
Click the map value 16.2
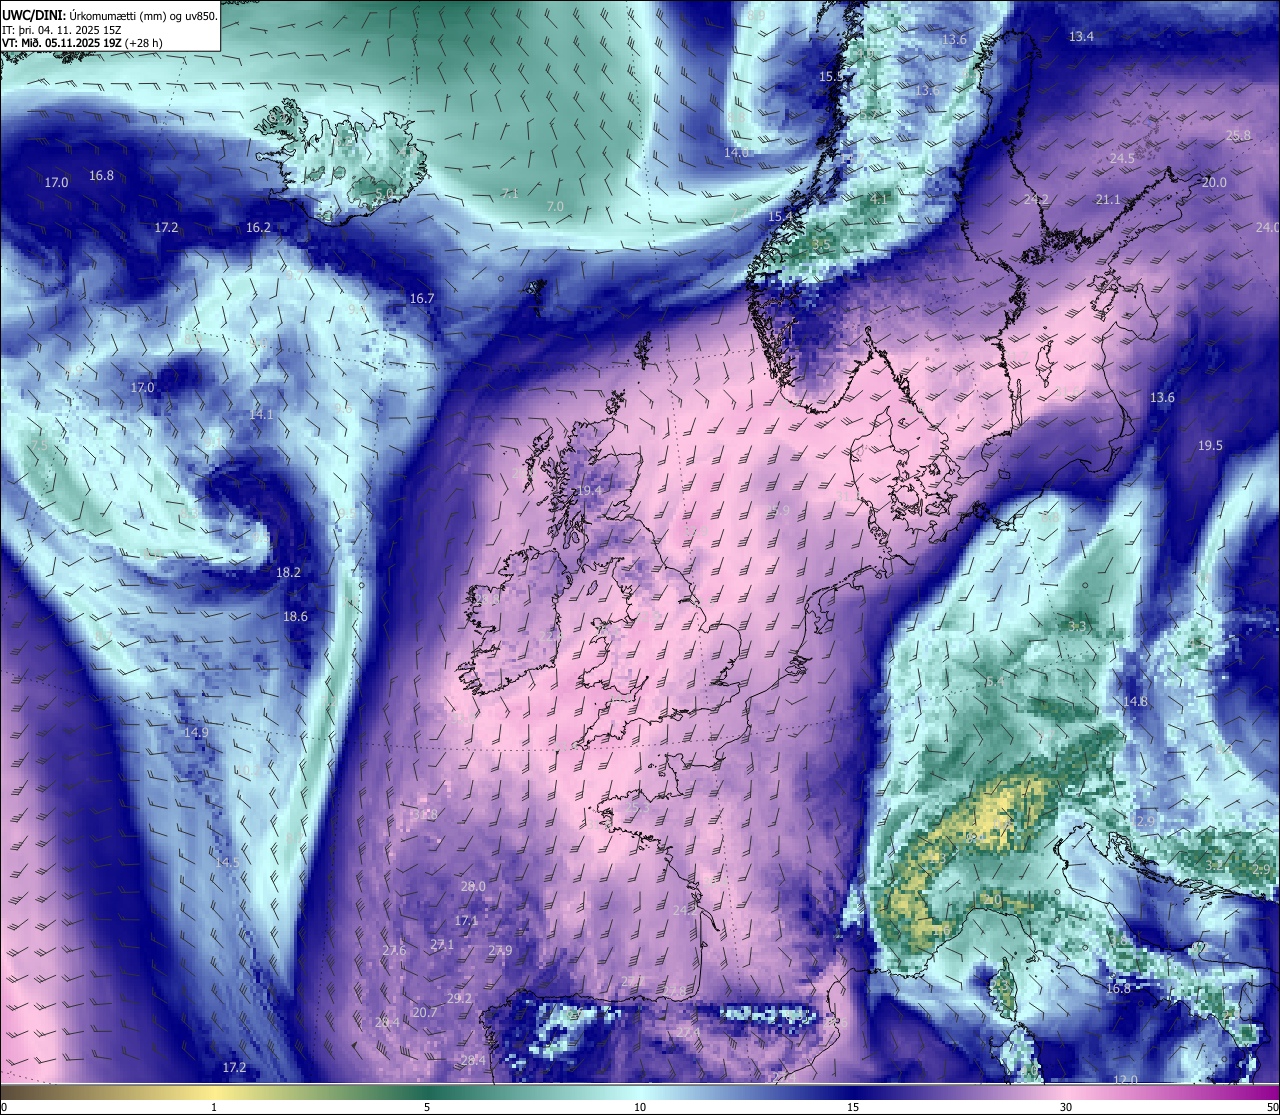pos(258,228)
